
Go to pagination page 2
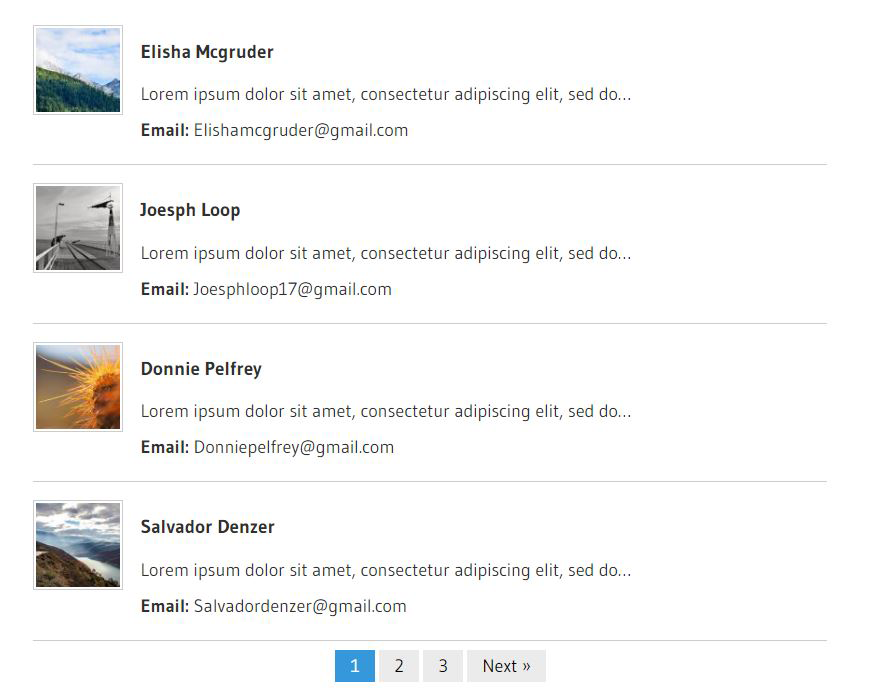399,666
